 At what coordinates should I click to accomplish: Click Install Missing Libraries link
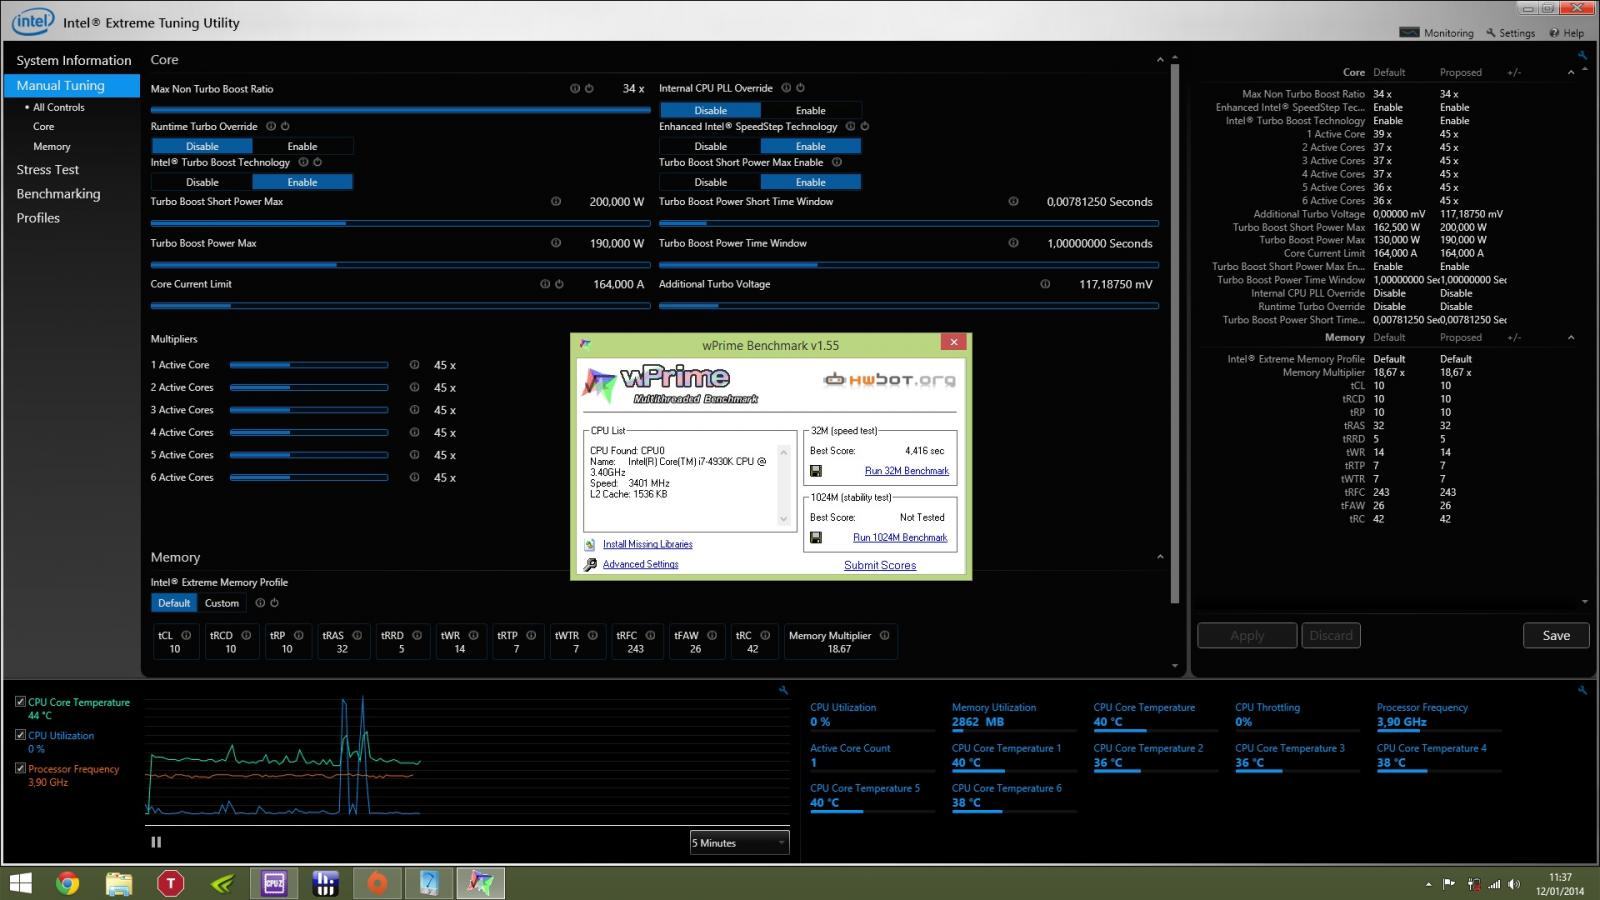tap(648, 544)
